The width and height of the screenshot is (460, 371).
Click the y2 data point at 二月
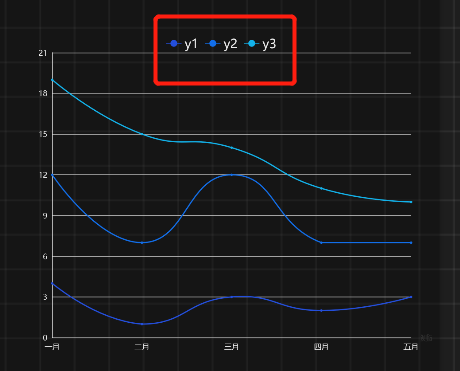click(x=142, y=243)
